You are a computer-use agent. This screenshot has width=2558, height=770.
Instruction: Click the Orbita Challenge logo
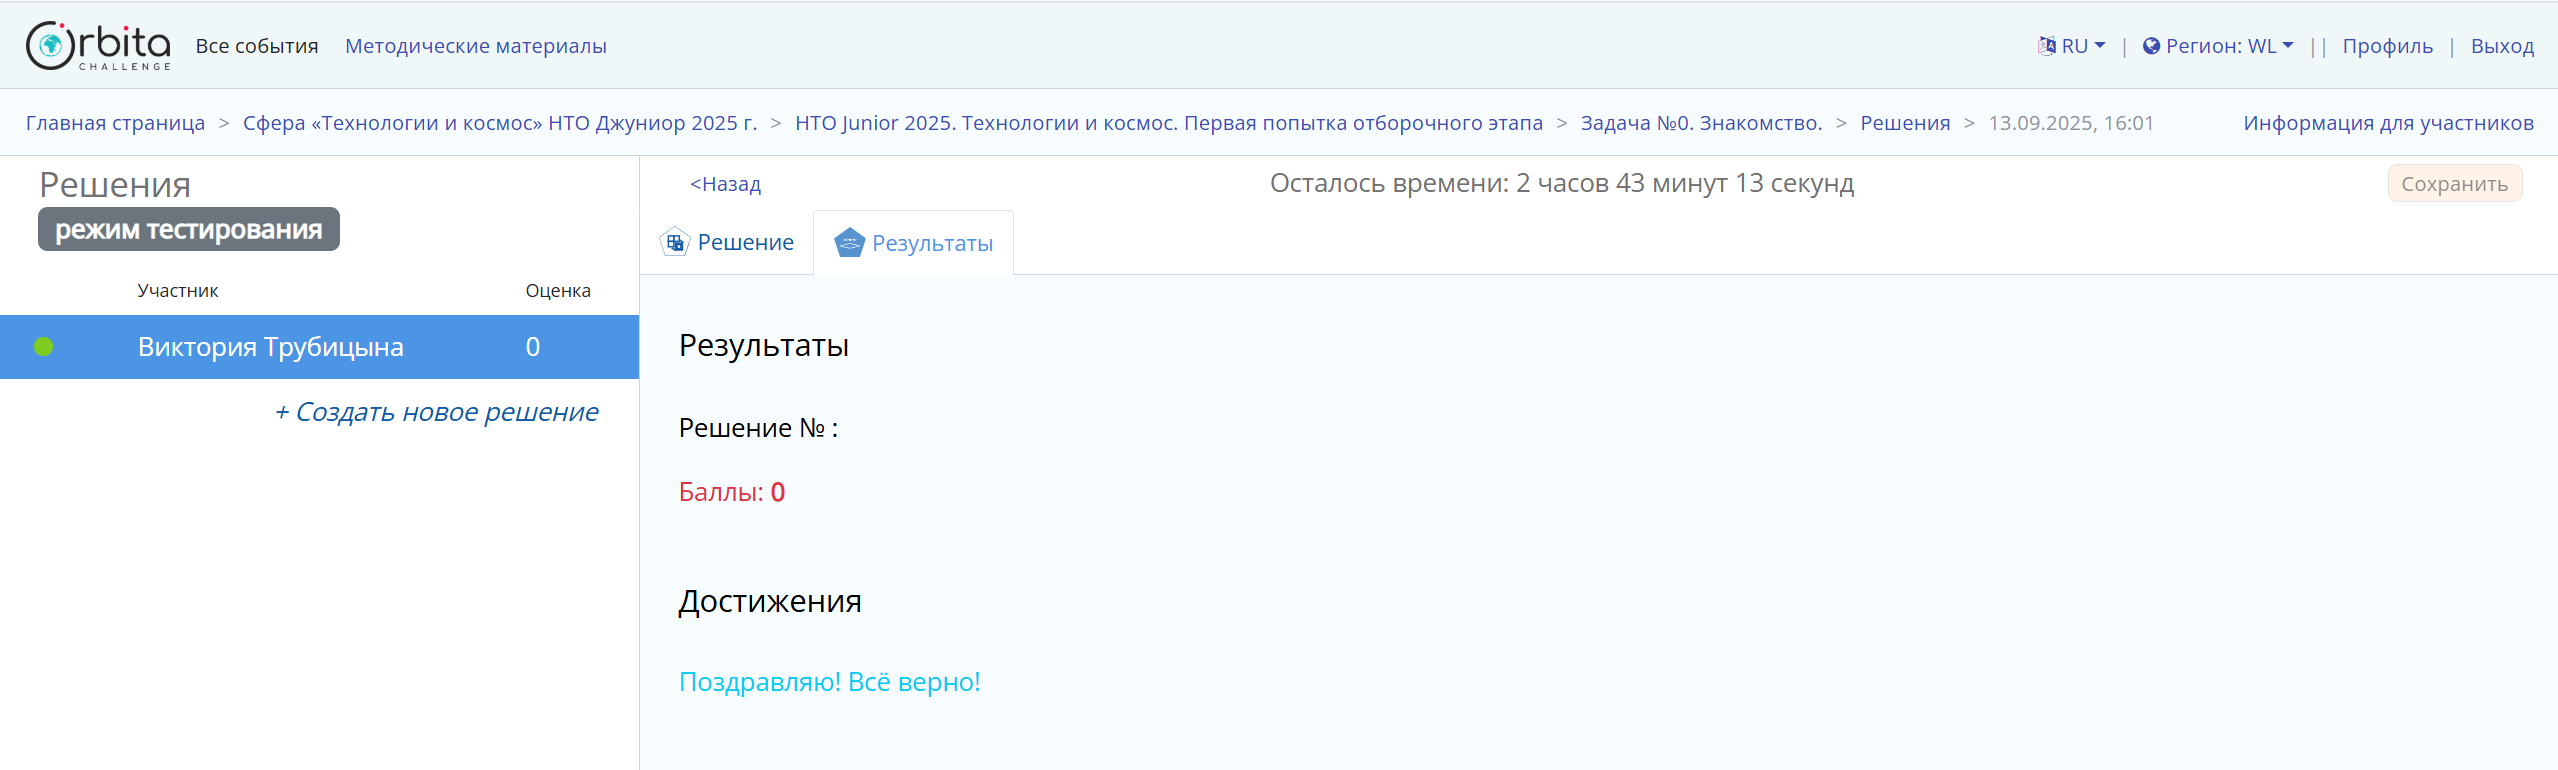click(x=98, y=46)
